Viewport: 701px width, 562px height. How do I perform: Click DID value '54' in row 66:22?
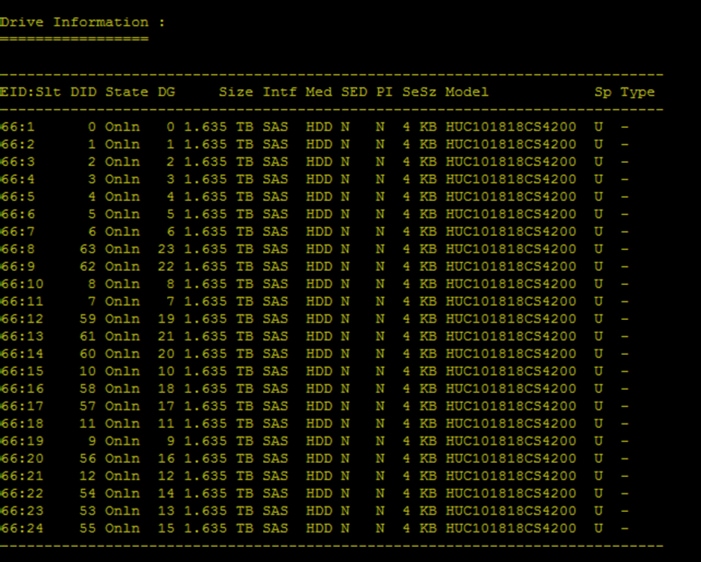pos(88,493)
